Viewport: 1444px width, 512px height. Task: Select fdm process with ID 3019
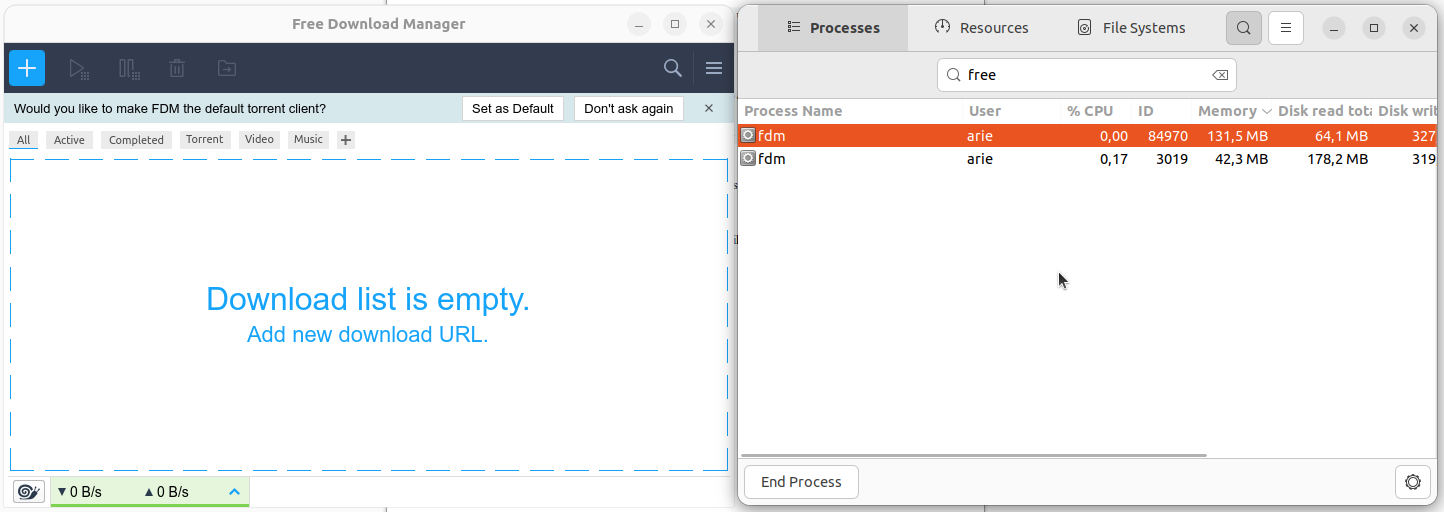tap(1088, 159)
